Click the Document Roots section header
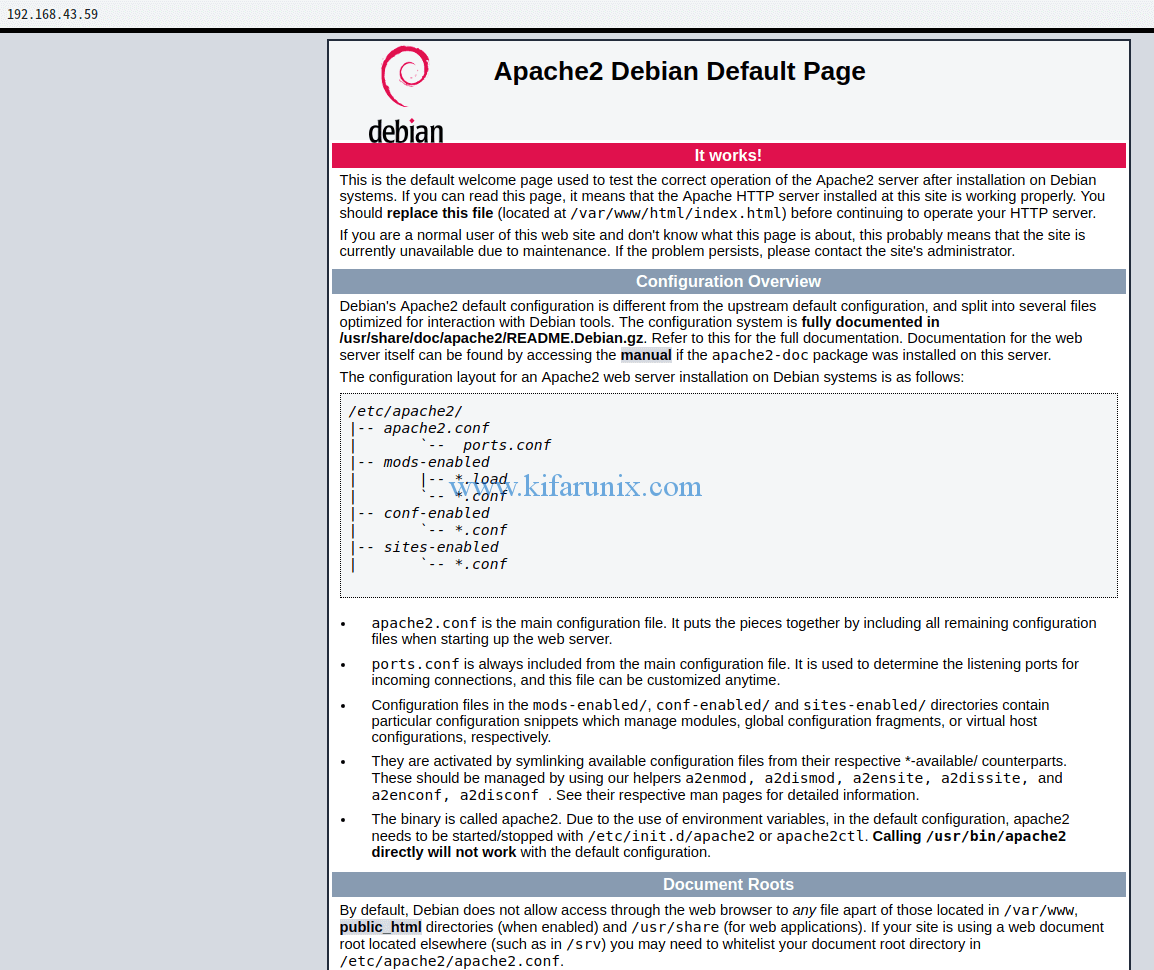The width and height of the screenshot is (1154, 970). click(x=728, y=884)
